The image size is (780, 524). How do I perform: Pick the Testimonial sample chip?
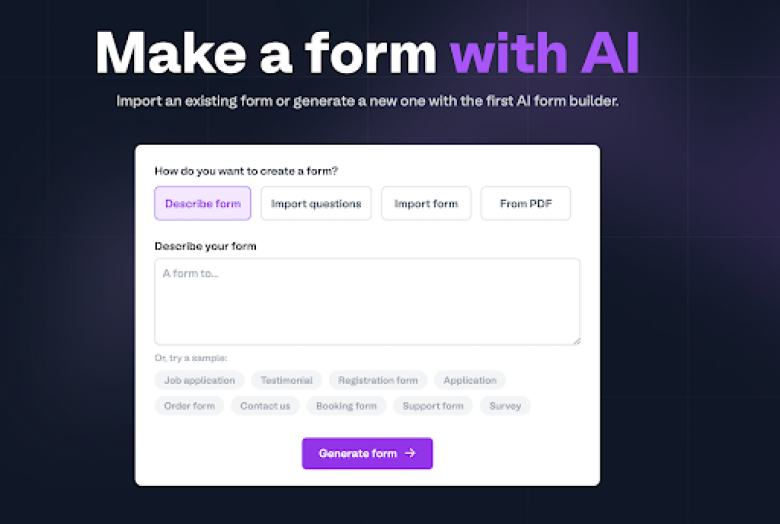click(287, 380)
